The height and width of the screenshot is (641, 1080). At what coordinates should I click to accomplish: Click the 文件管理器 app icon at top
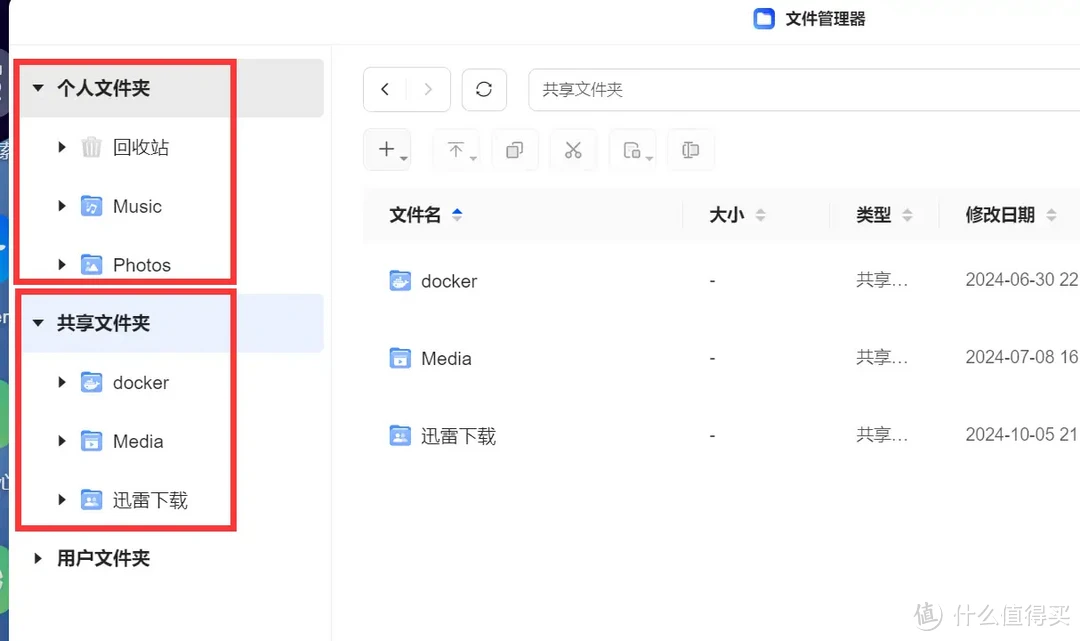click(x=763, y=18)
